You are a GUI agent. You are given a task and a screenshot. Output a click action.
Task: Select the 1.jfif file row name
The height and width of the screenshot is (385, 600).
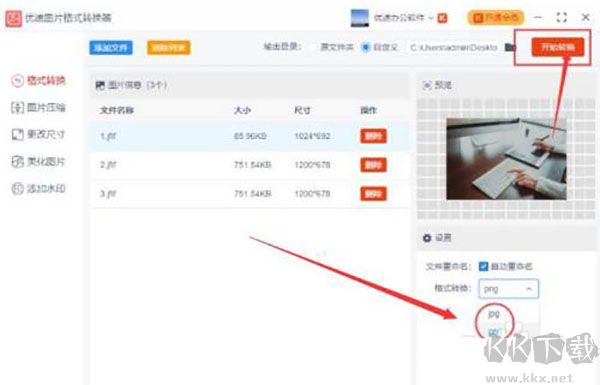[108, 136]
